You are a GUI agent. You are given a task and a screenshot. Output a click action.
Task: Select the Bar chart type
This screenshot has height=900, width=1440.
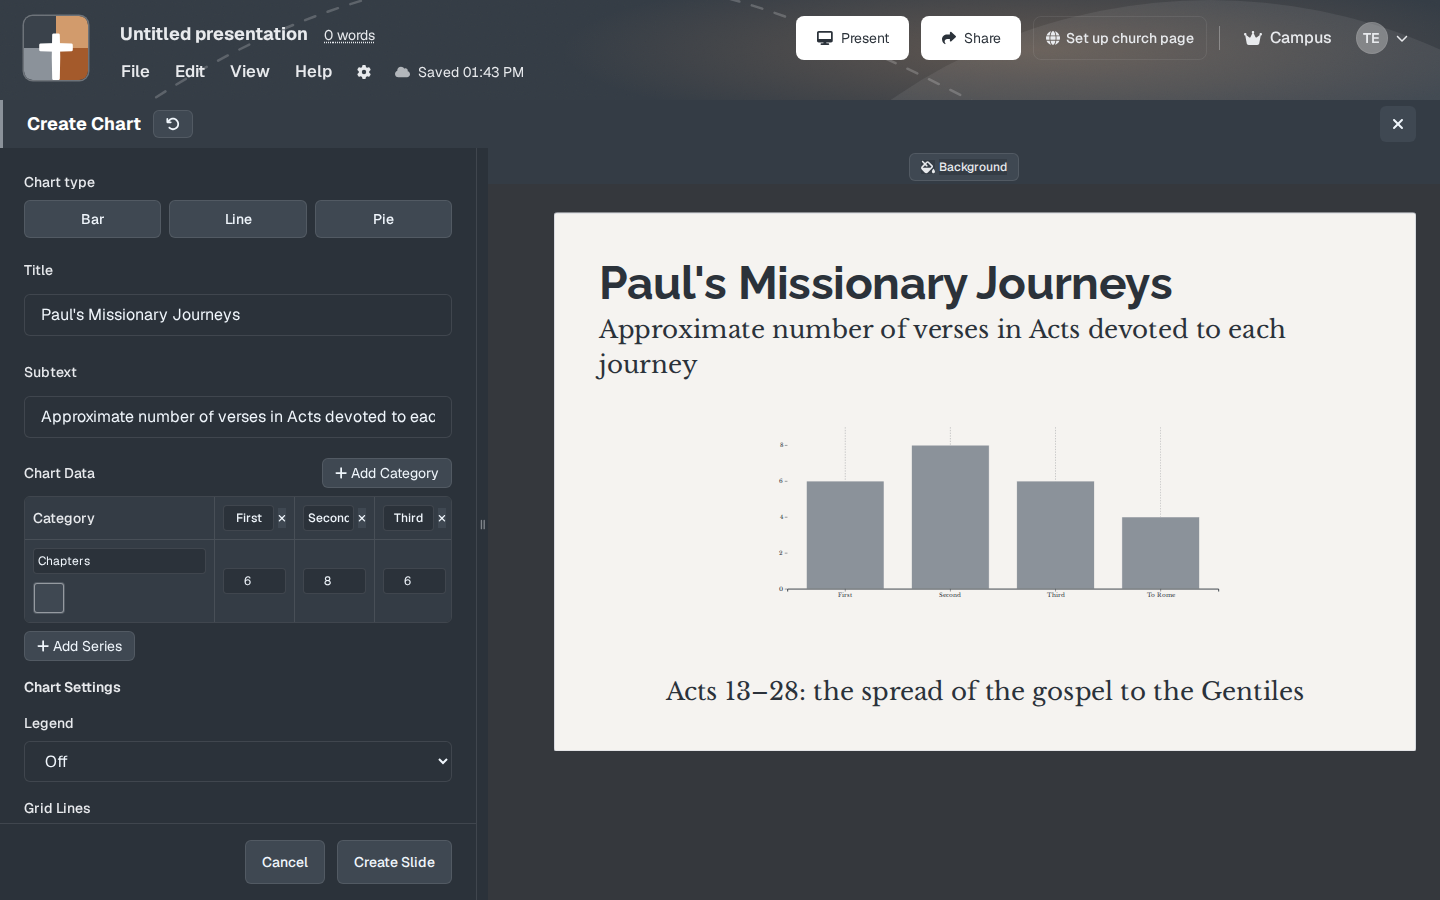point(92,219)
